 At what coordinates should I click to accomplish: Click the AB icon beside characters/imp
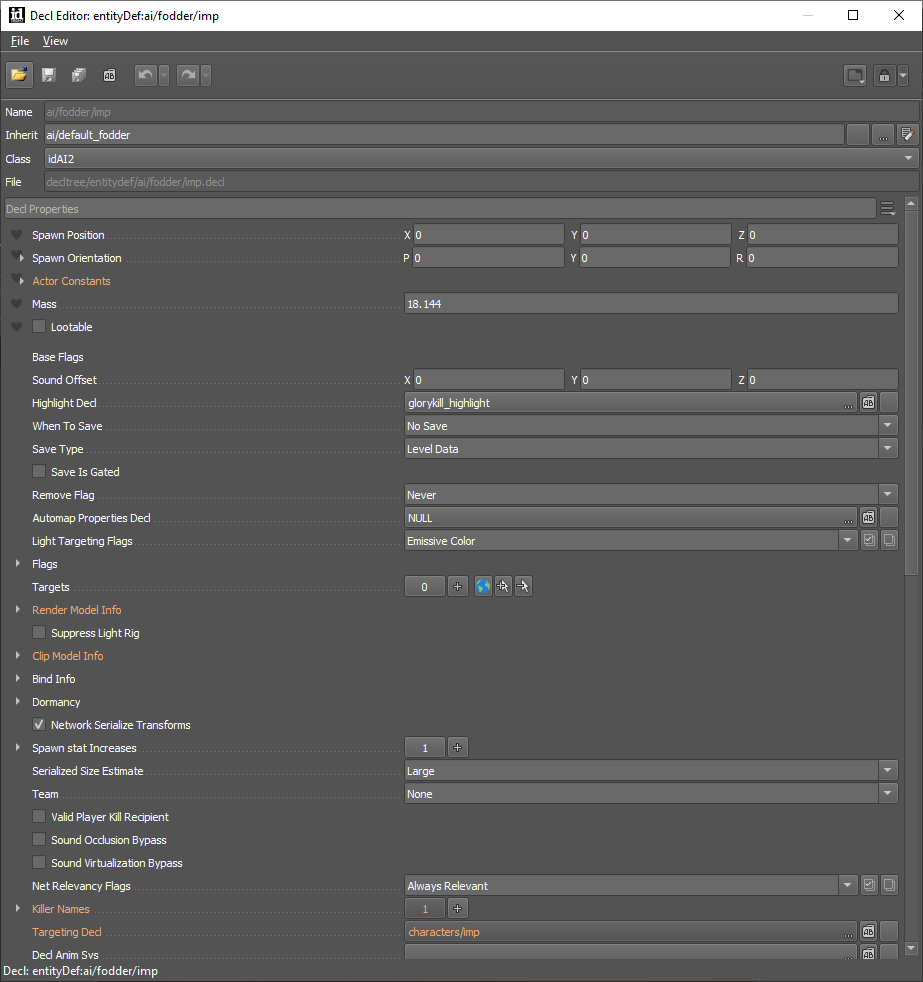[x=869, y=932]
